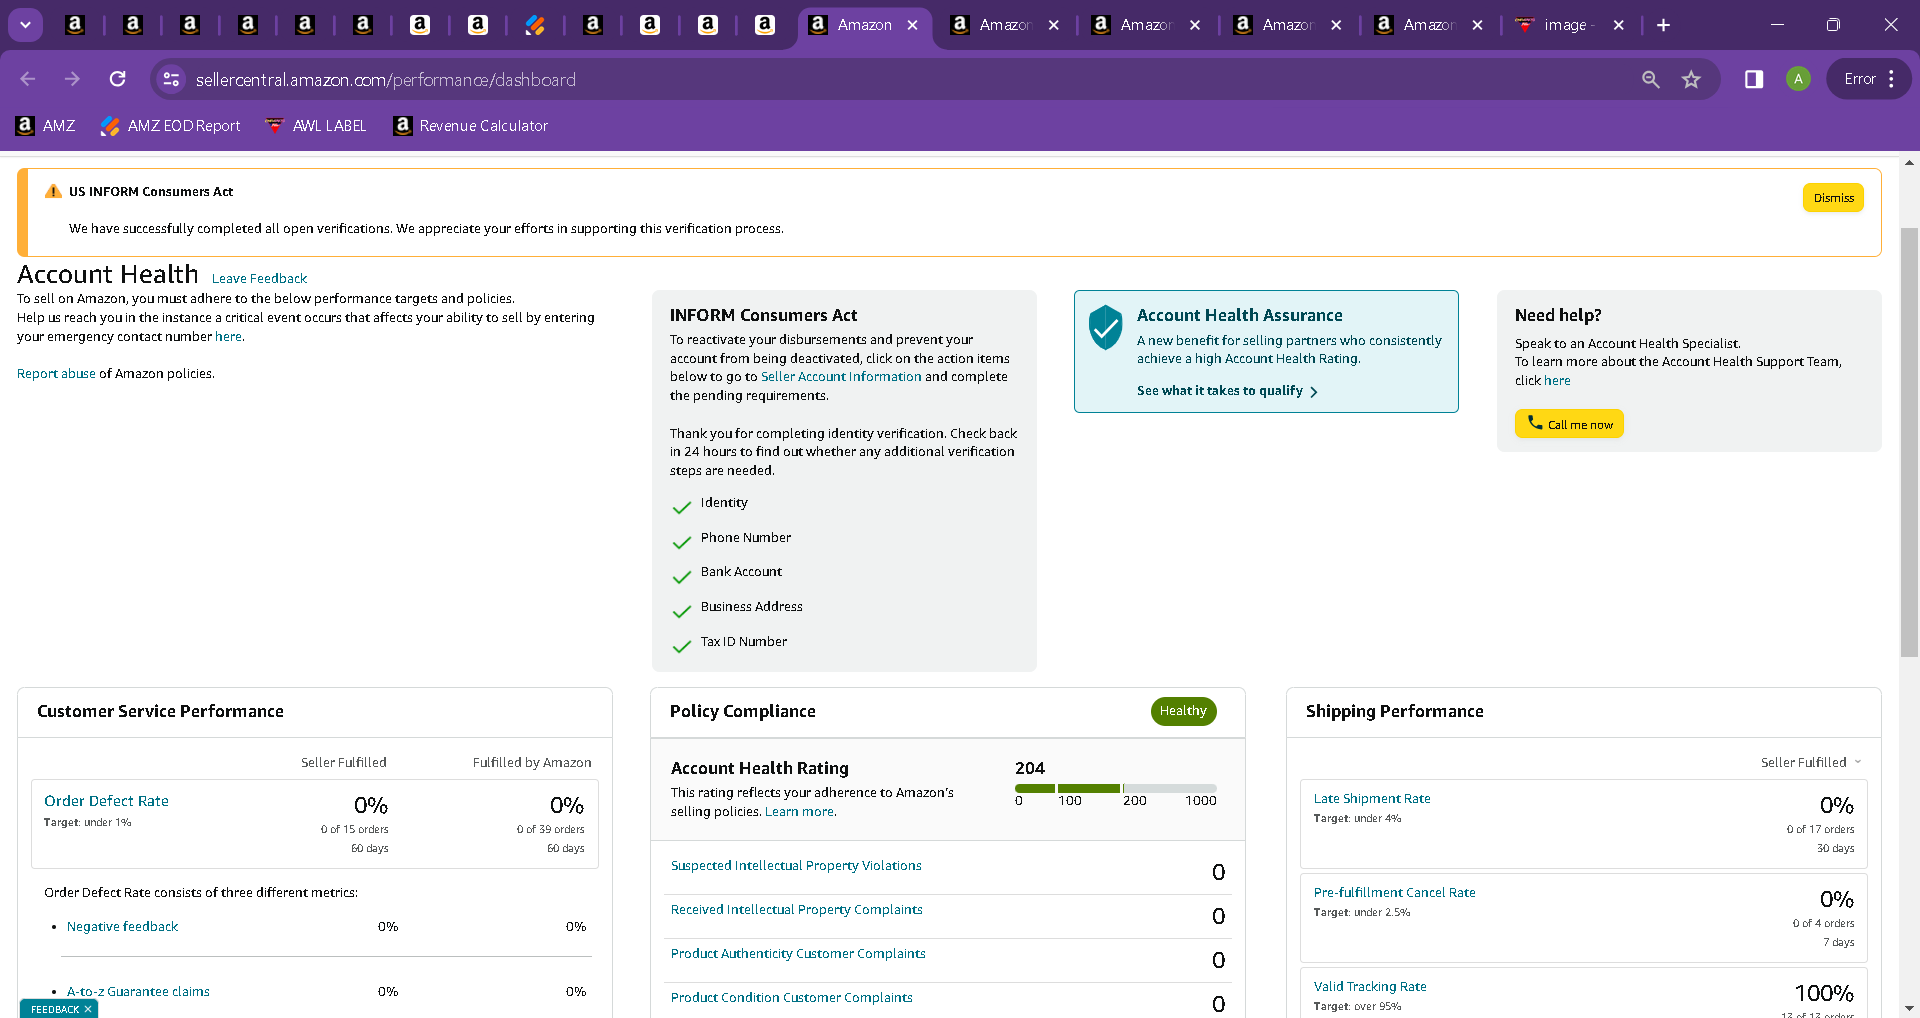Viewport: 1920px width, 1018px height.
Task: Open the Seller Fulfilled dropdown in Shipping Performance
Action: point(1811,763)
